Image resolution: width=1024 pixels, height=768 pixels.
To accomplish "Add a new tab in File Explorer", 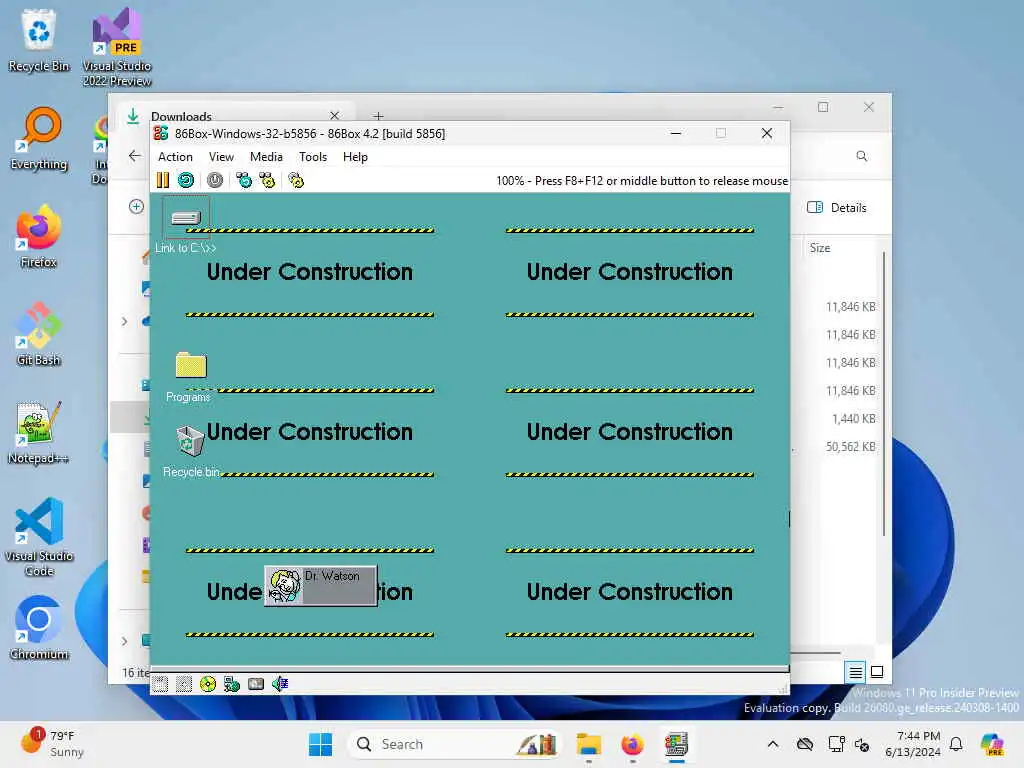I will (378, 116).
